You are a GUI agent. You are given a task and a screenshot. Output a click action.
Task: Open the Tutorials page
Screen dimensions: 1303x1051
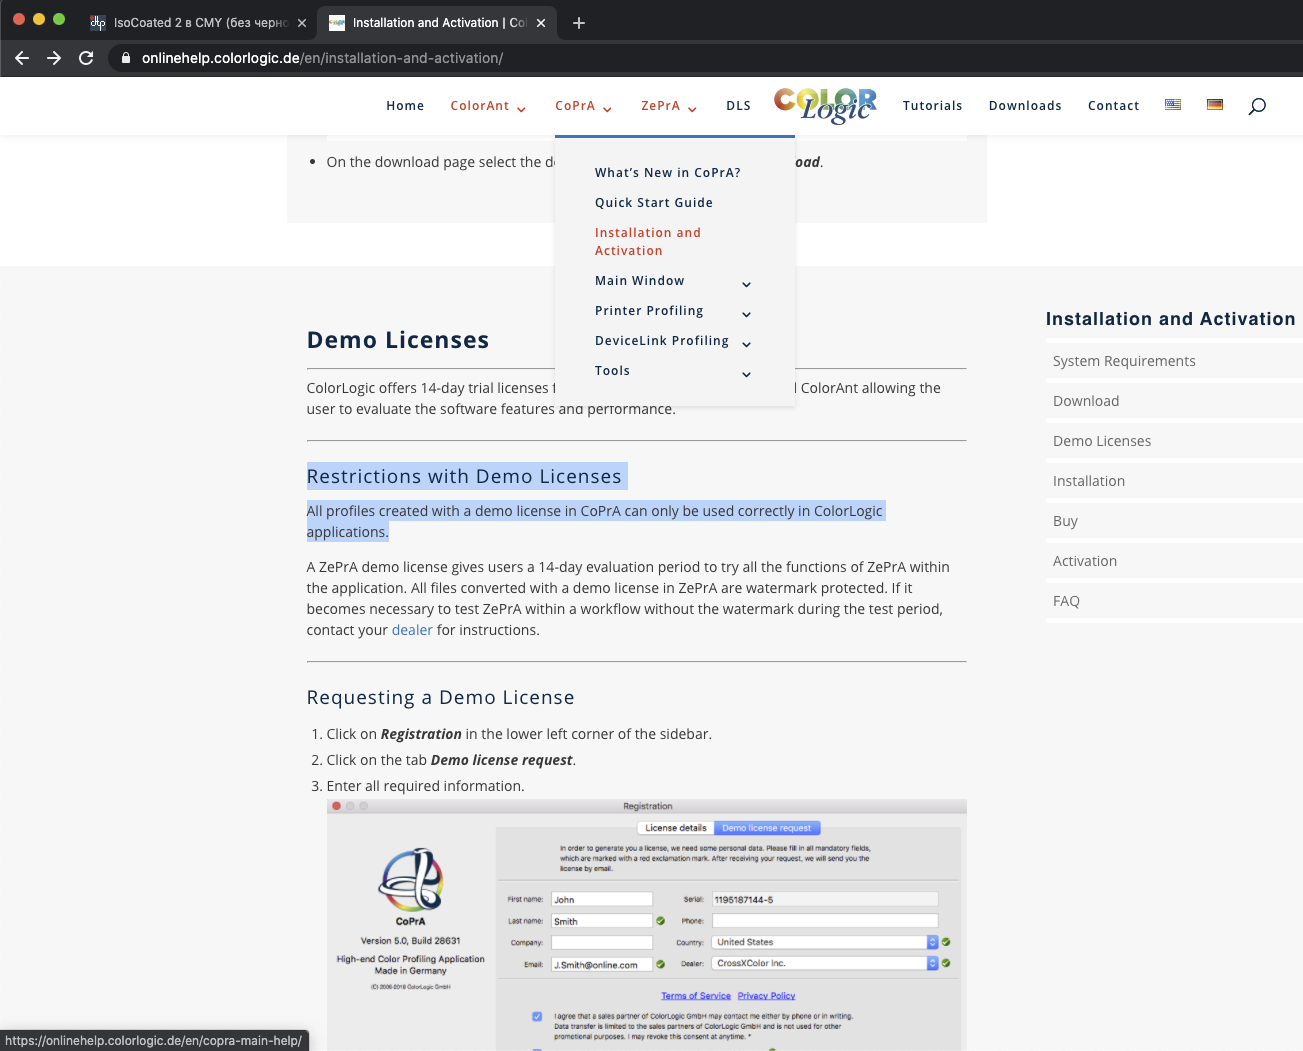[x=932, y=106]
